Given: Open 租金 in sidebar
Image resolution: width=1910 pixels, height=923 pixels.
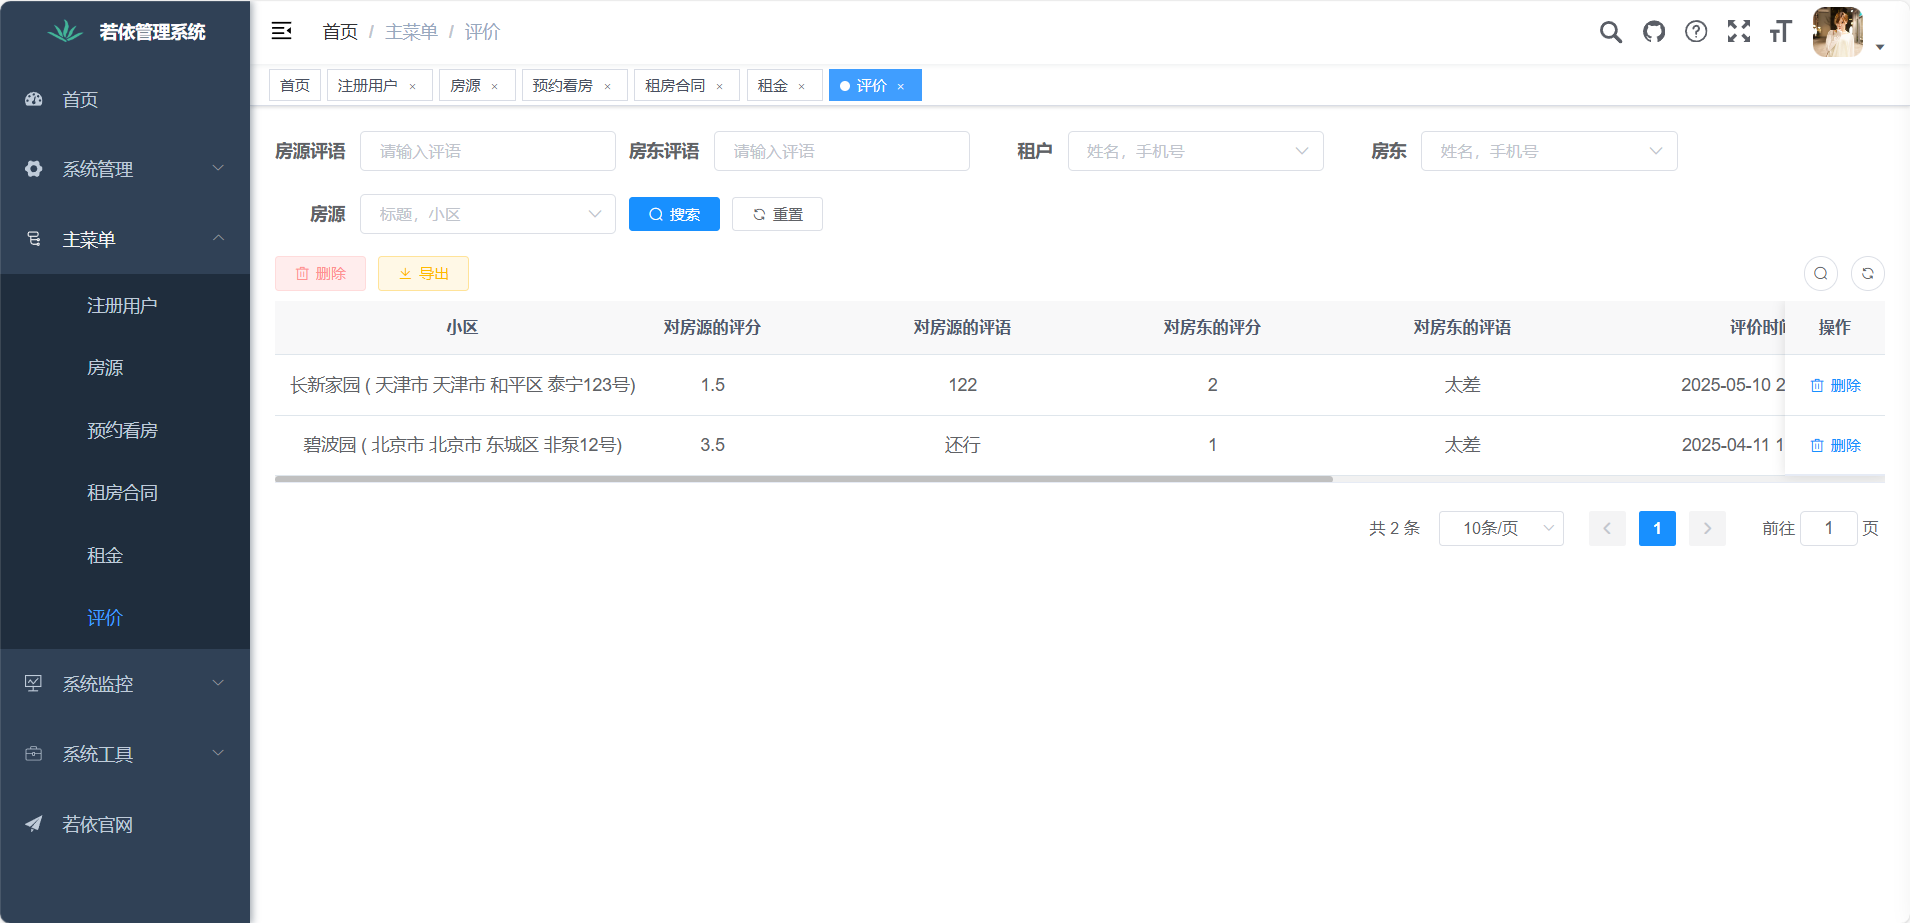Looking at the screenshot, I should [x=125, y=555].
